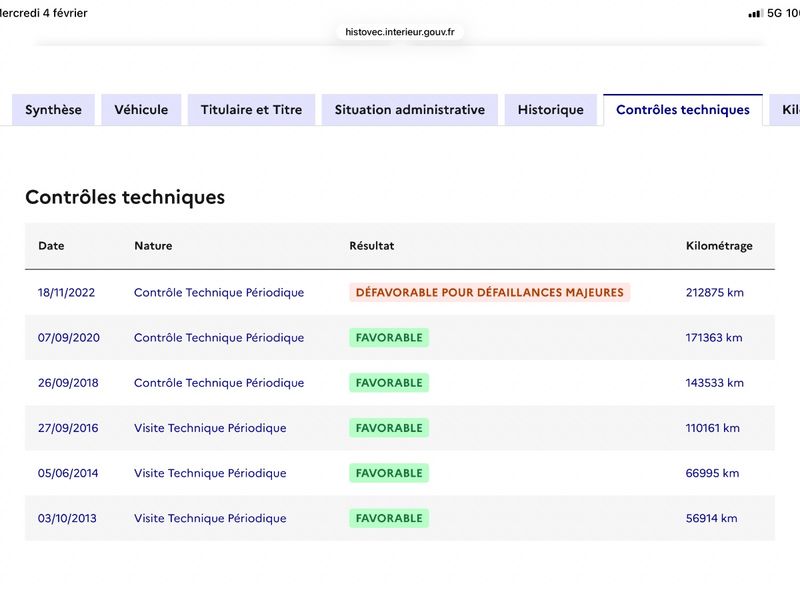The width and height of the screenshot is (800, 600).
Task: Select the 143533 km mileage value
Action: [714, 383]
